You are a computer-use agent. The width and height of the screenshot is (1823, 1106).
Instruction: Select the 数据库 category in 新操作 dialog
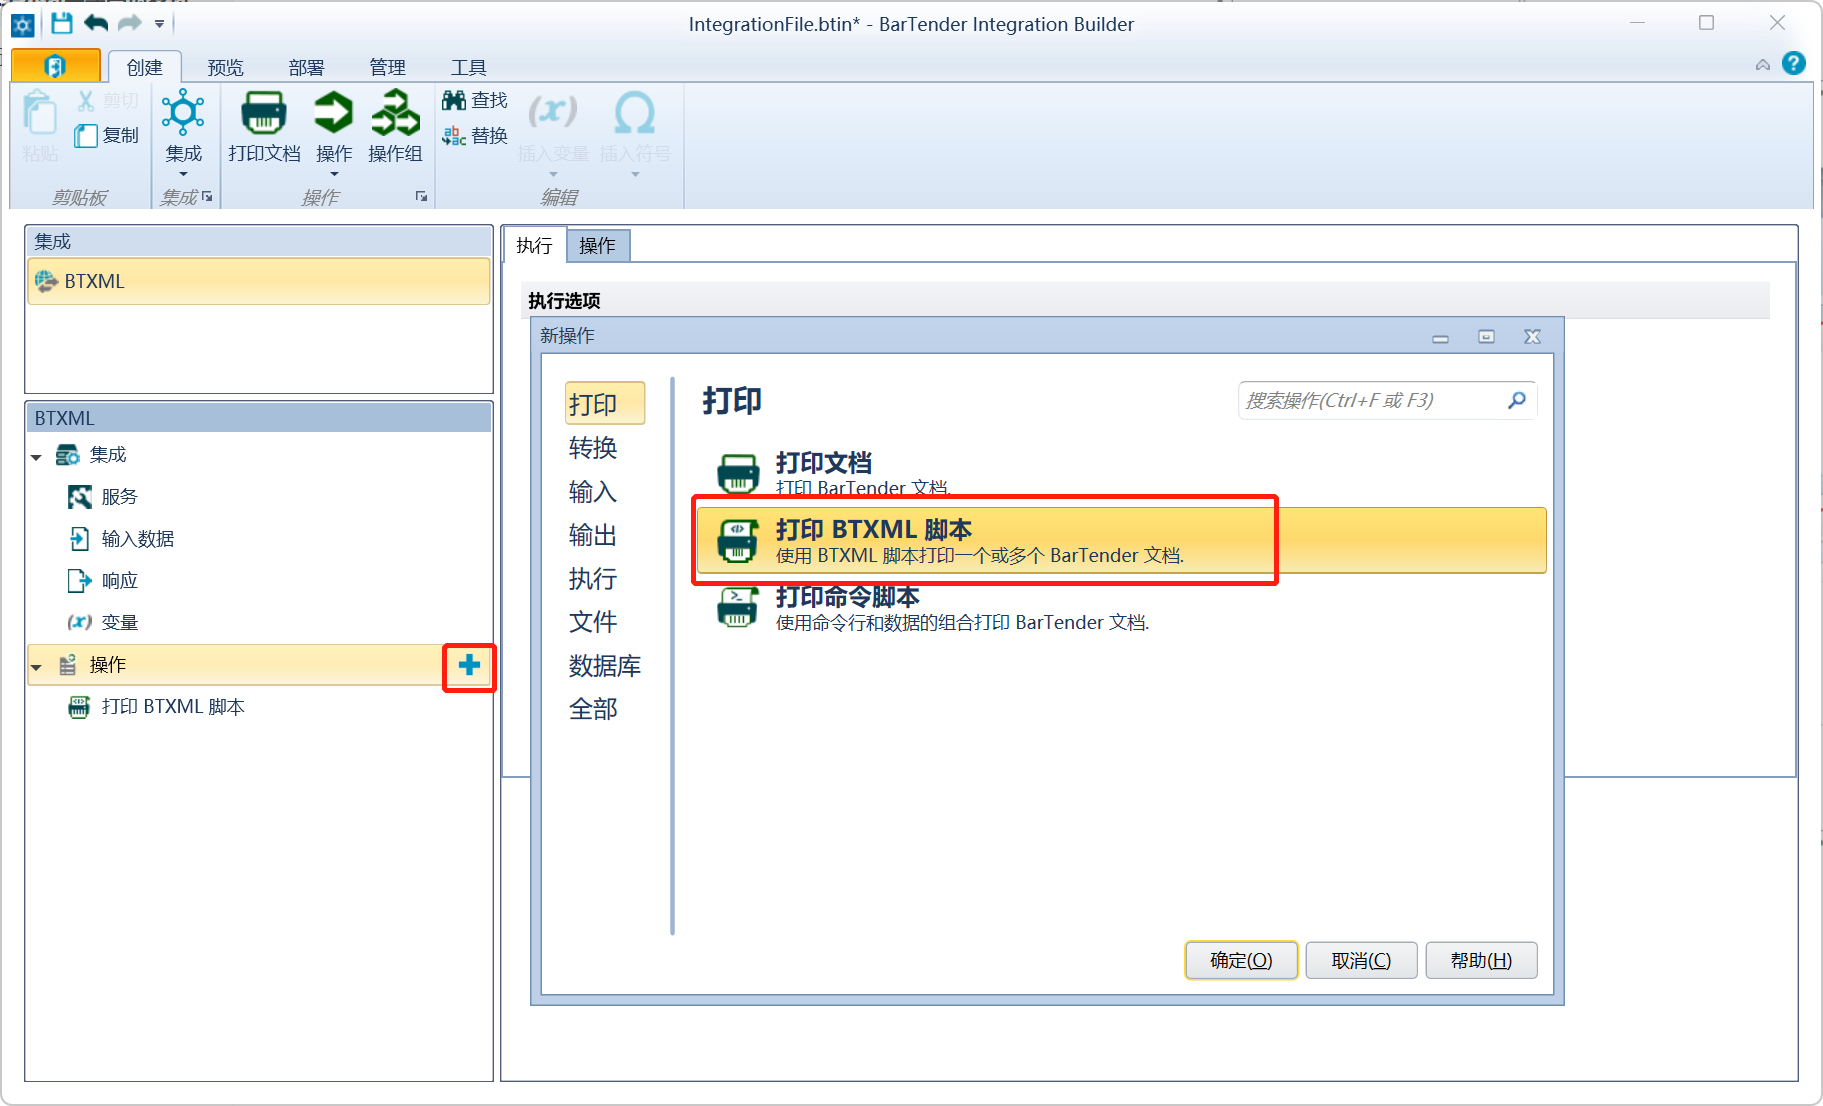pos(605,666)
